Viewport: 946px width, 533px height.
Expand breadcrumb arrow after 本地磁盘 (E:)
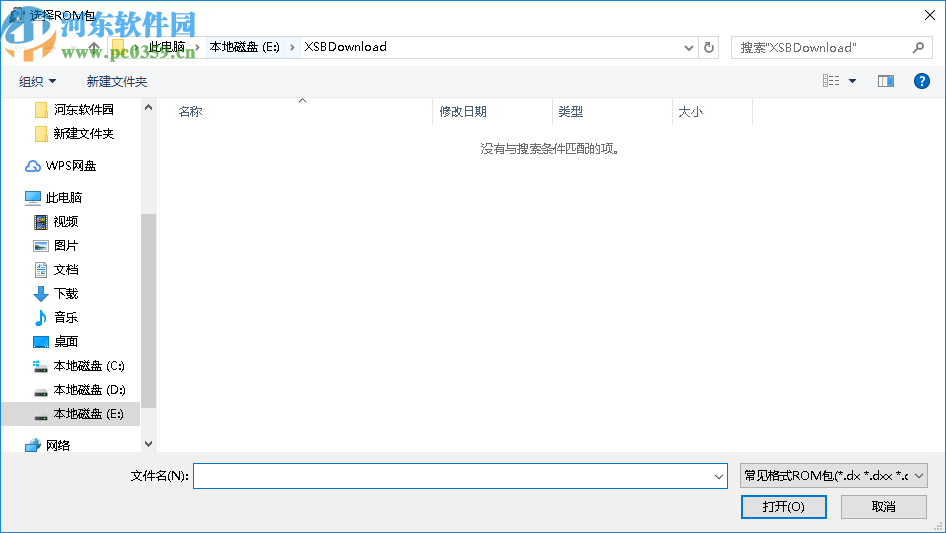(x=292, y=47)
